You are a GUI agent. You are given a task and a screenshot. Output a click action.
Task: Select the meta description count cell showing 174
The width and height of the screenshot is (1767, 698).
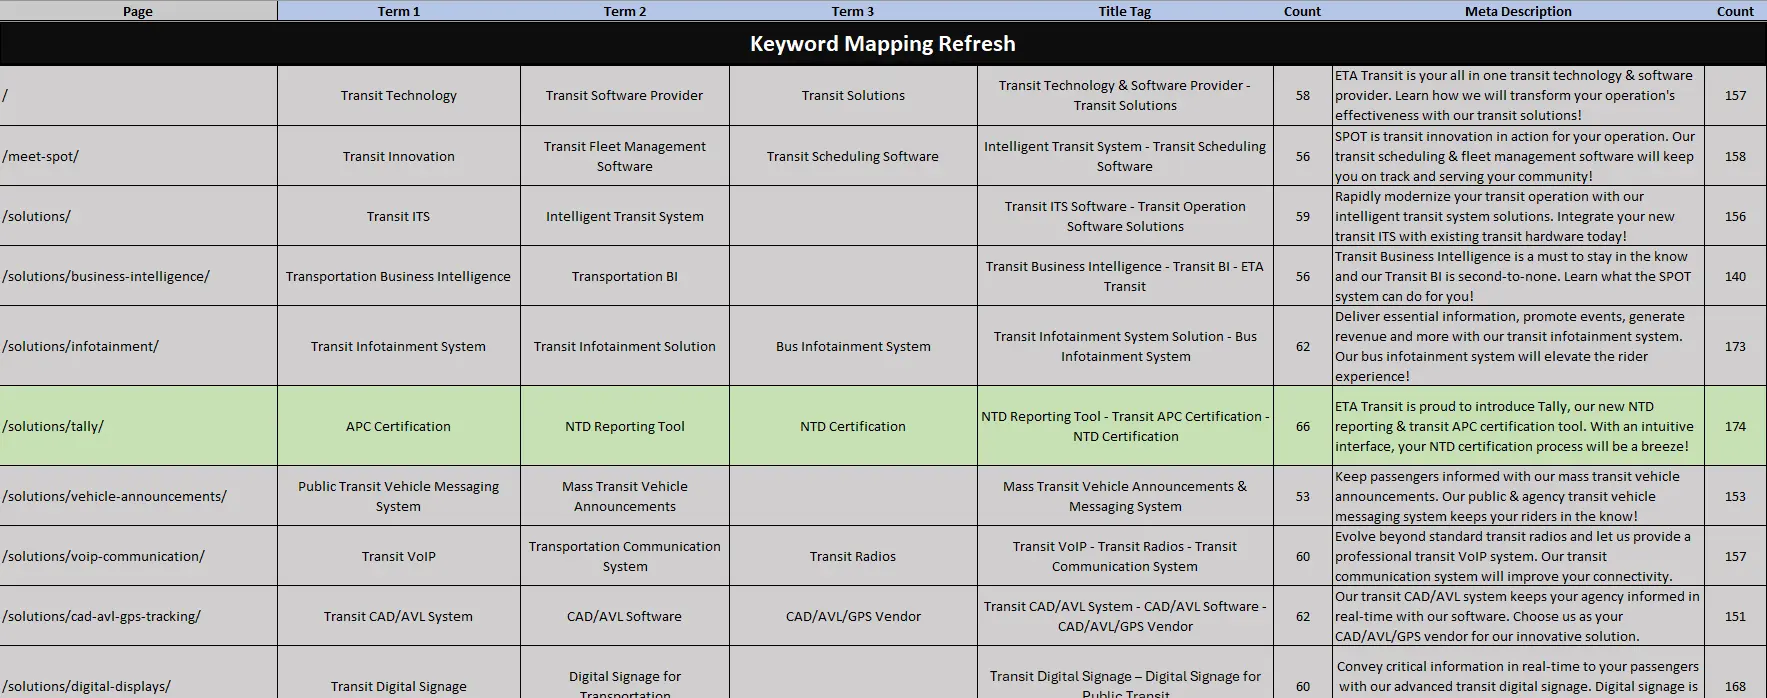pos(1734,426)
